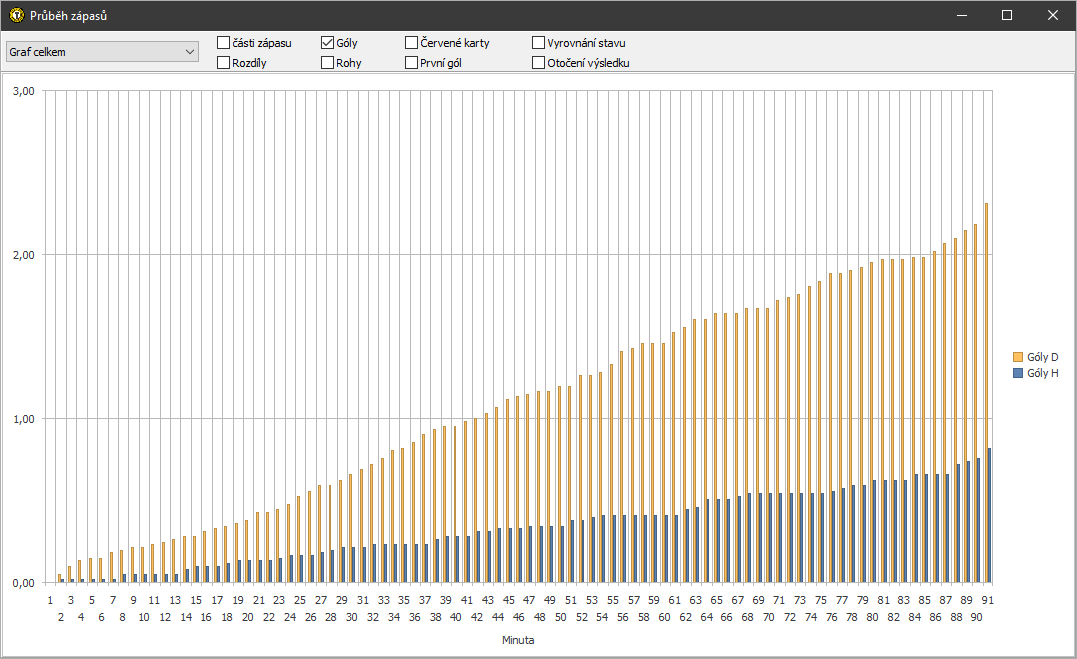1077x659 pixels.
Task: Click the Minuta axis title
Action: tap(517, 640)
